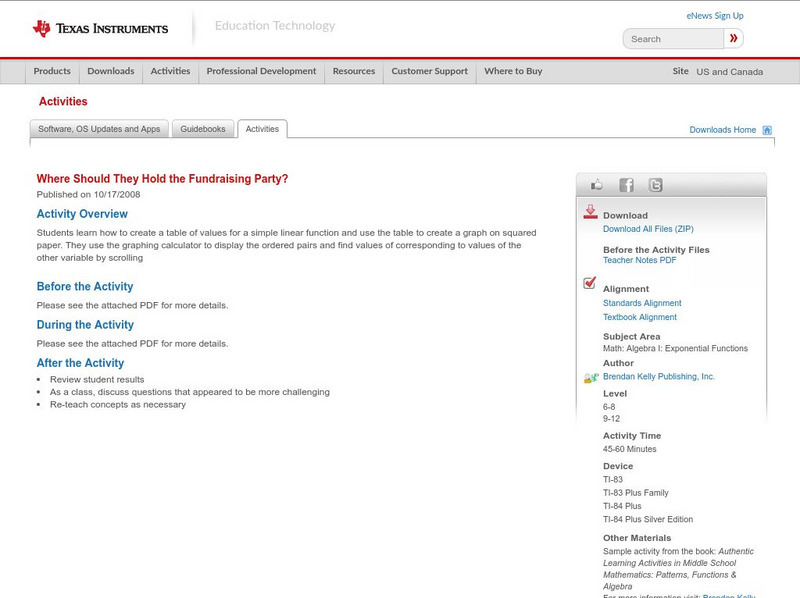Open the Activities navigation menu
The width and height of the screenshot is (800, 598).
click(170, 71)
